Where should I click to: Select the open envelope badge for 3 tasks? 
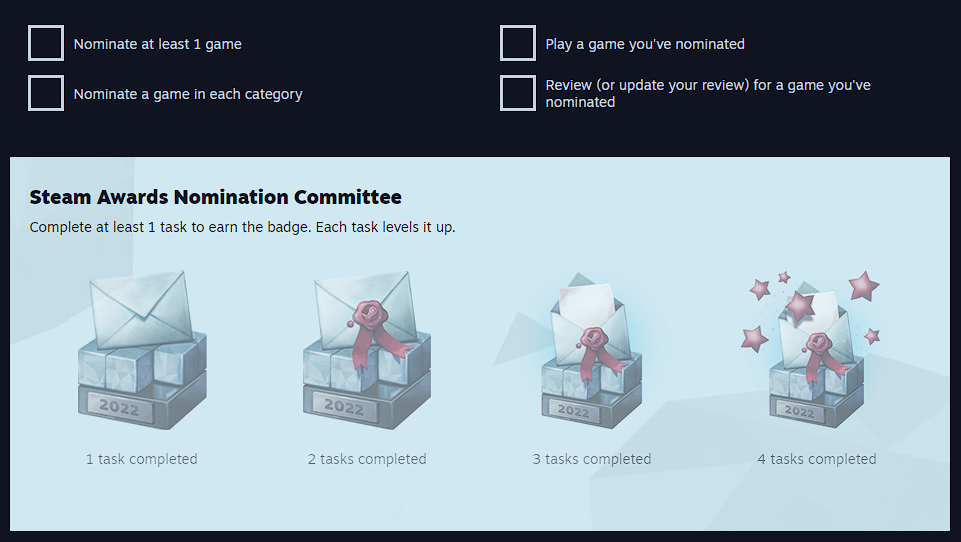(592, 350)
